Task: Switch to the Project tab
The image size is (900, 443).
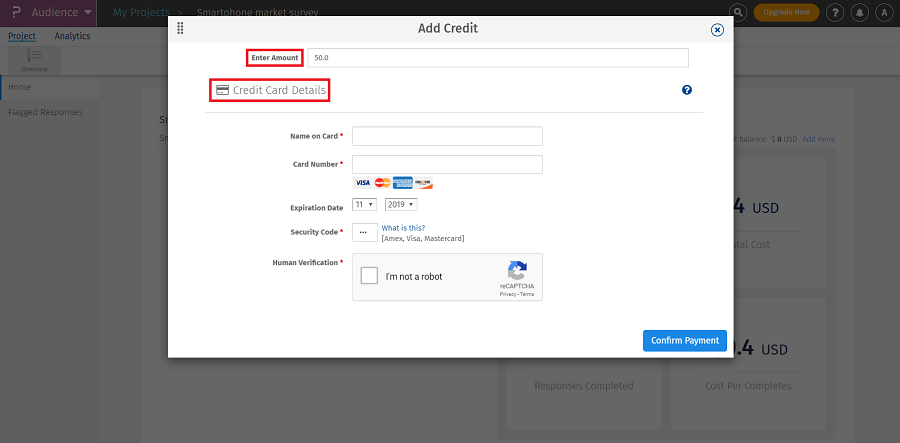Action: point(22,36)
